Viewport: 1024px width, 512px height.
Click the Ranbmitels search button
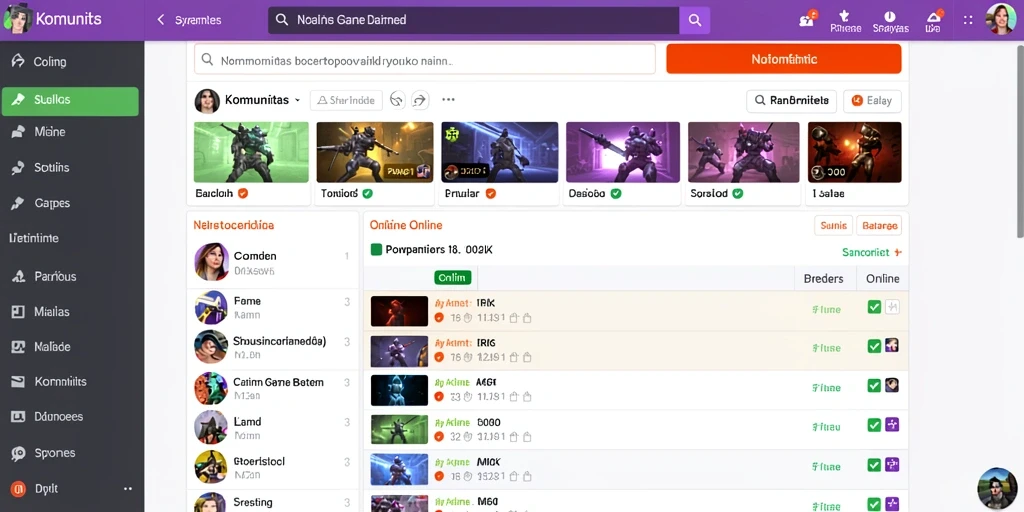(792, 101)
